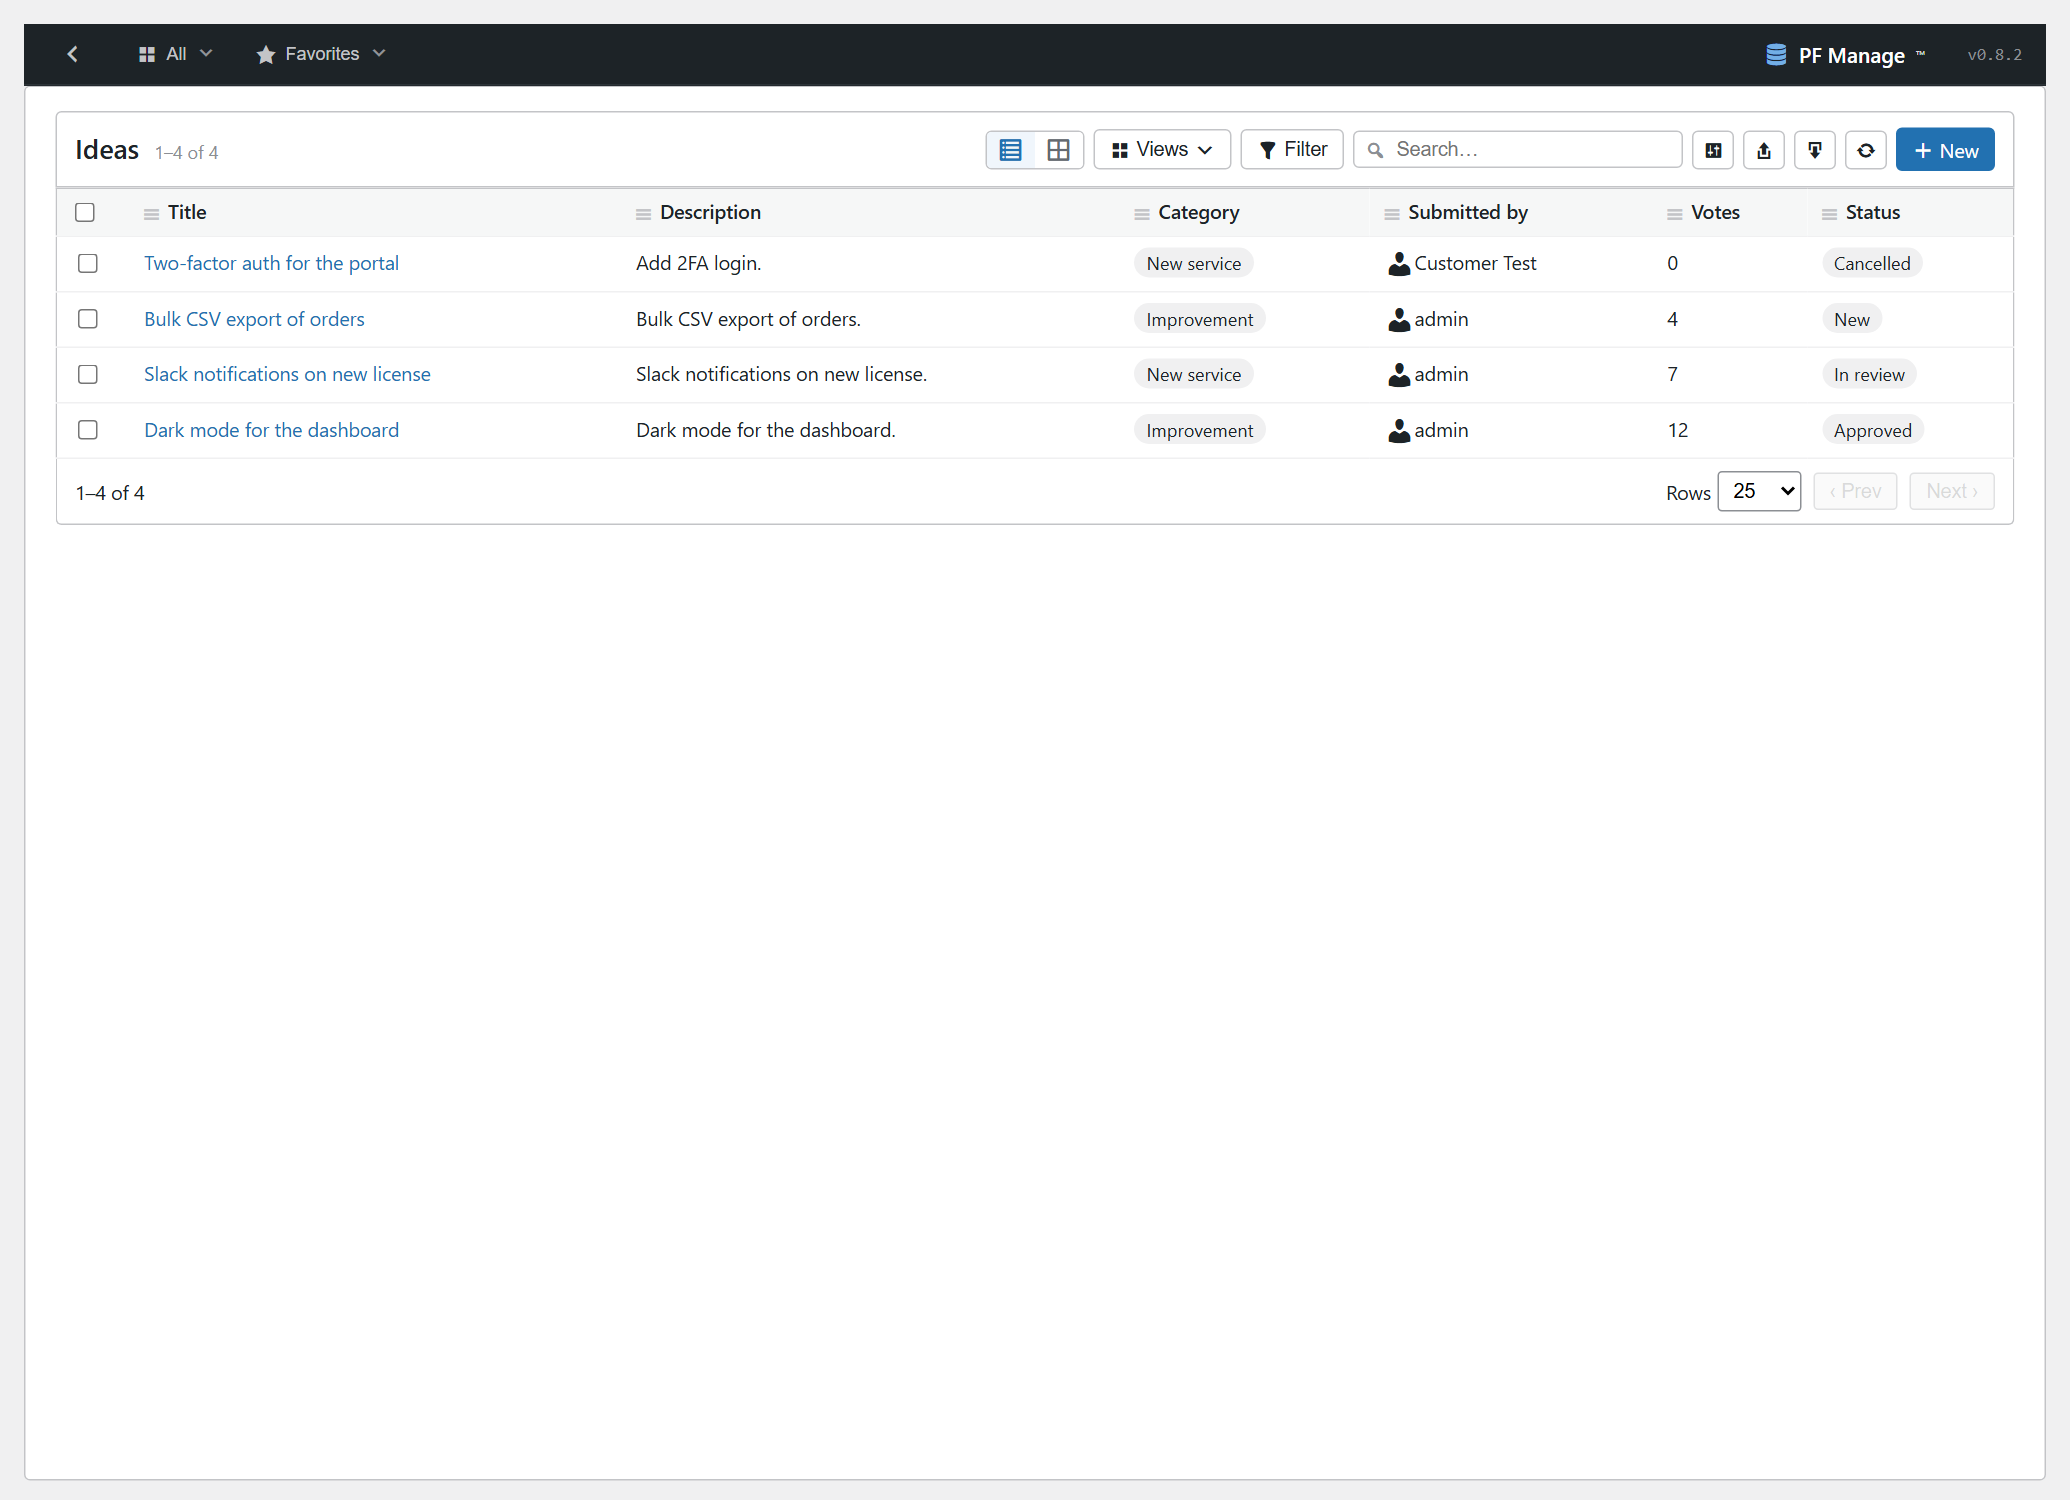The height and width of the screenshot is (1500, 2070).
Task: Click the Approved status badge
Action: [1872, 431]
